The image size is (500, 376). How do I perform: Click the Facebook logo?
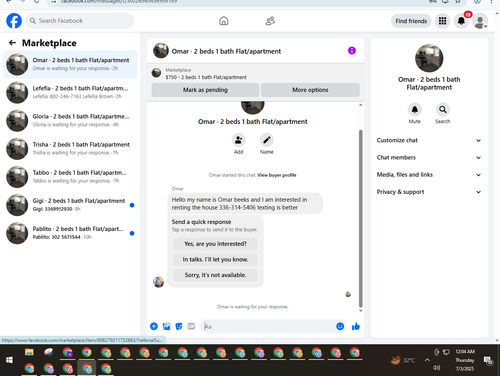tap(14, 21)
